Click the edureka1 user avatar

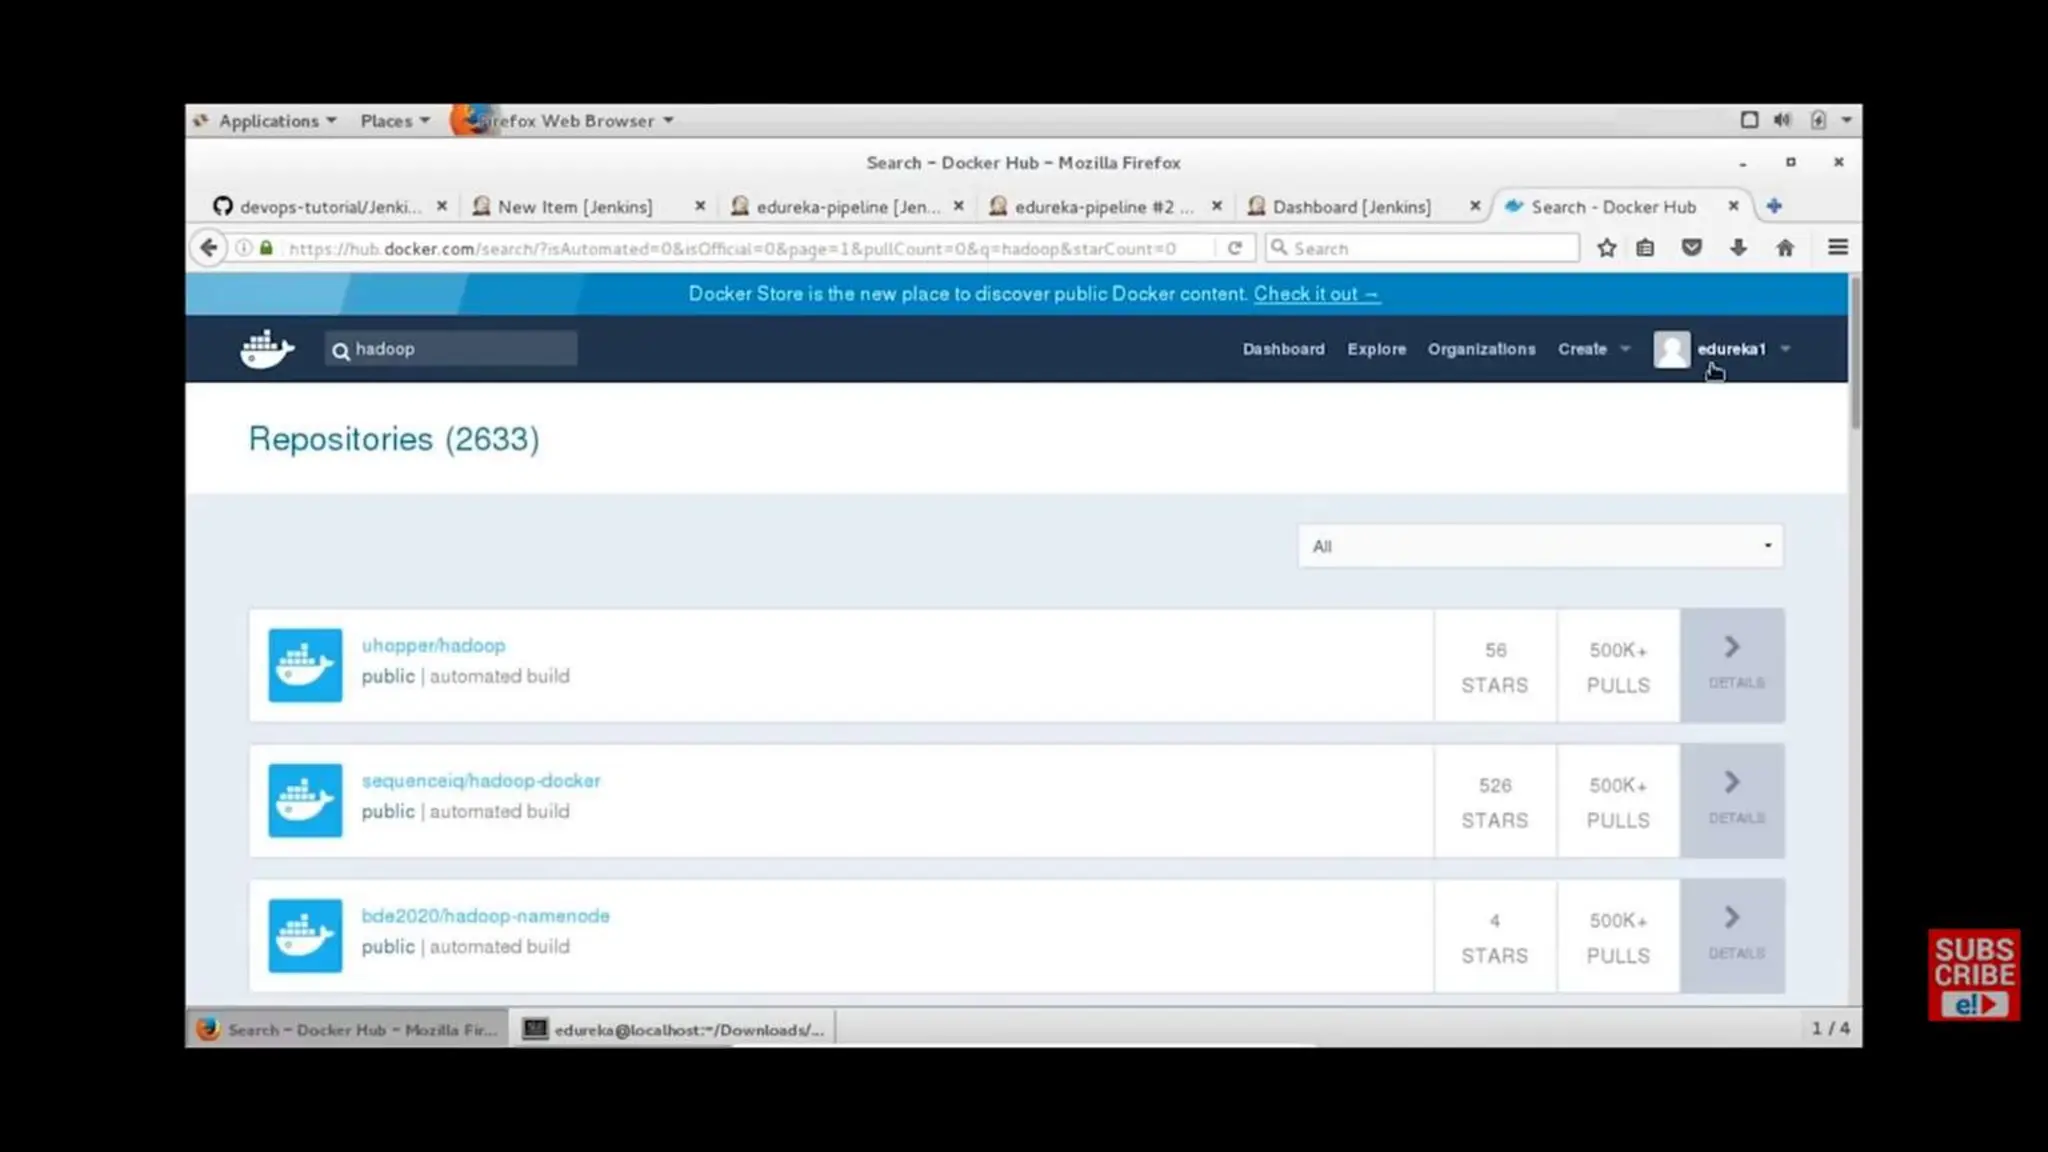[1671, 349]
